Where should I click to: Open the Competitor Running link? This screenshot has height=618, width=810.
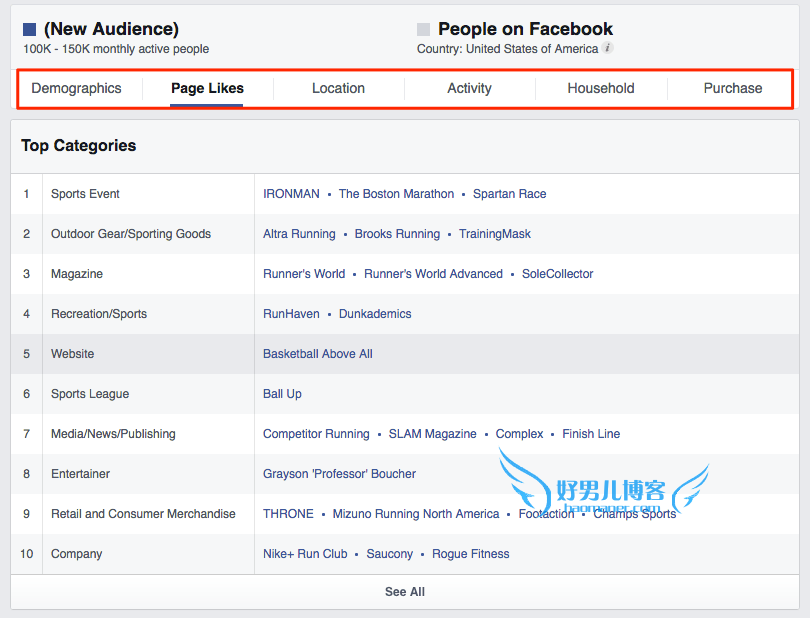(x=316, y=434)
